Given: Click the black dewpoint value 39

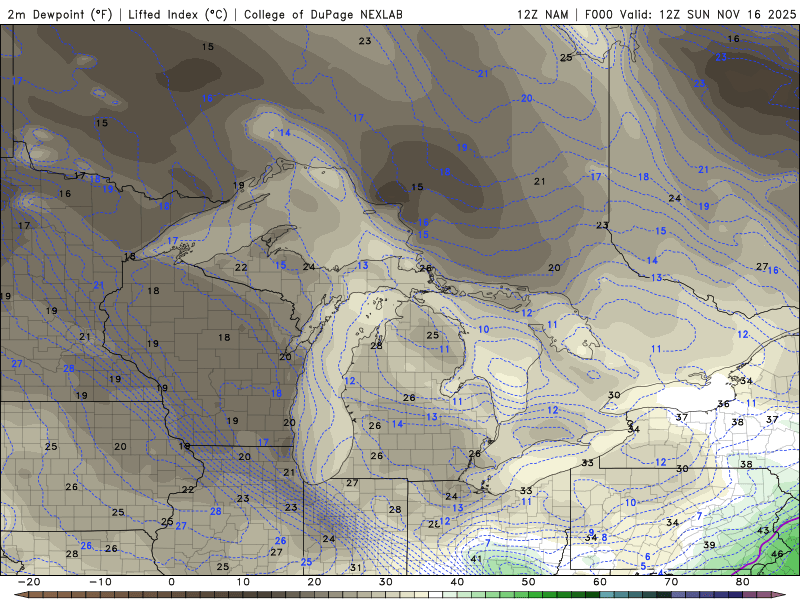Looking at the screenshot, I should coord(709,545).
